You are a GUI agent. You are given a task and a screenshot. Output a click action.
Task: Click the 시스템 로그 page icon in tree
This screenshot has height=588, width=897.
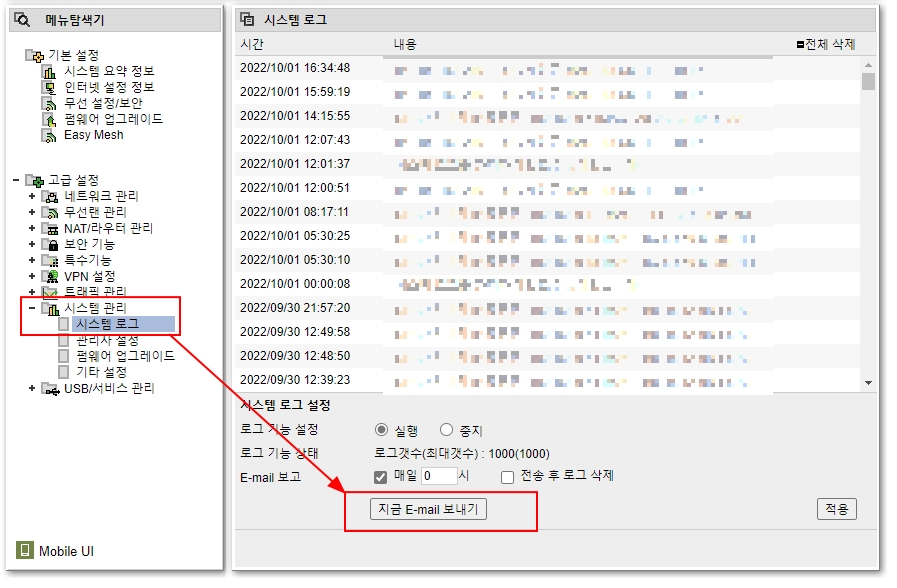64,324
